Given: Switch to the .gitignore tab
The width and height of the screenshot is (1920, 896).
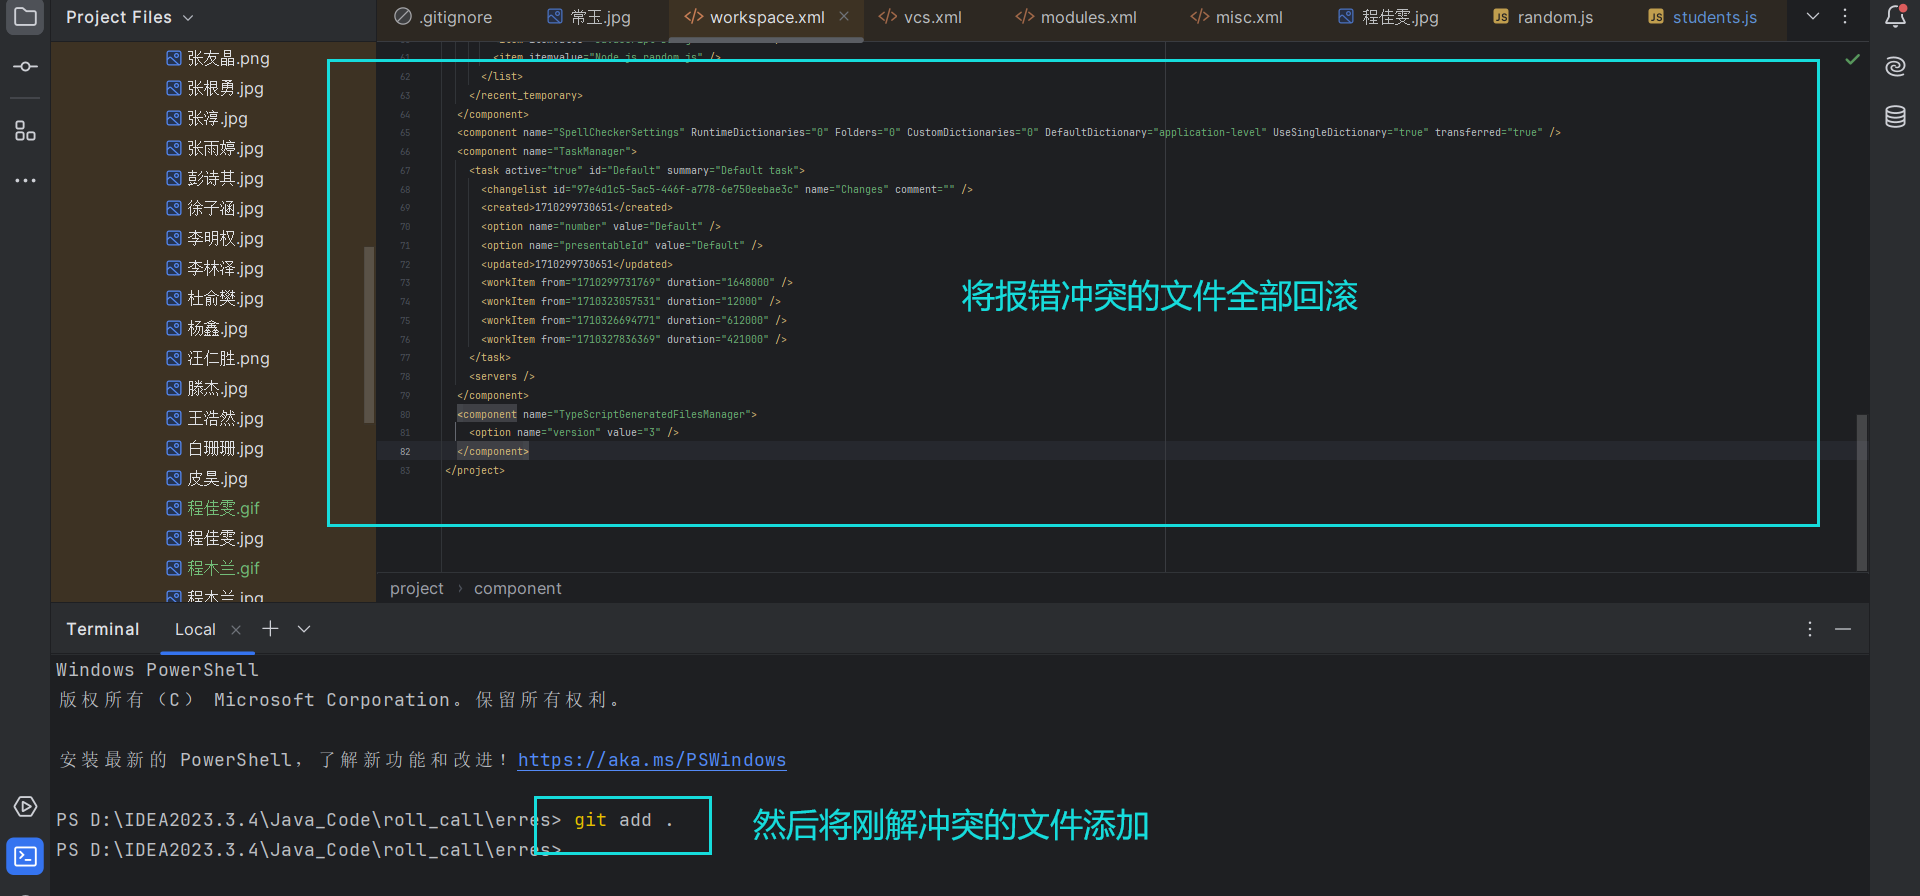Looking at the screenshot, I should [443, 17].
